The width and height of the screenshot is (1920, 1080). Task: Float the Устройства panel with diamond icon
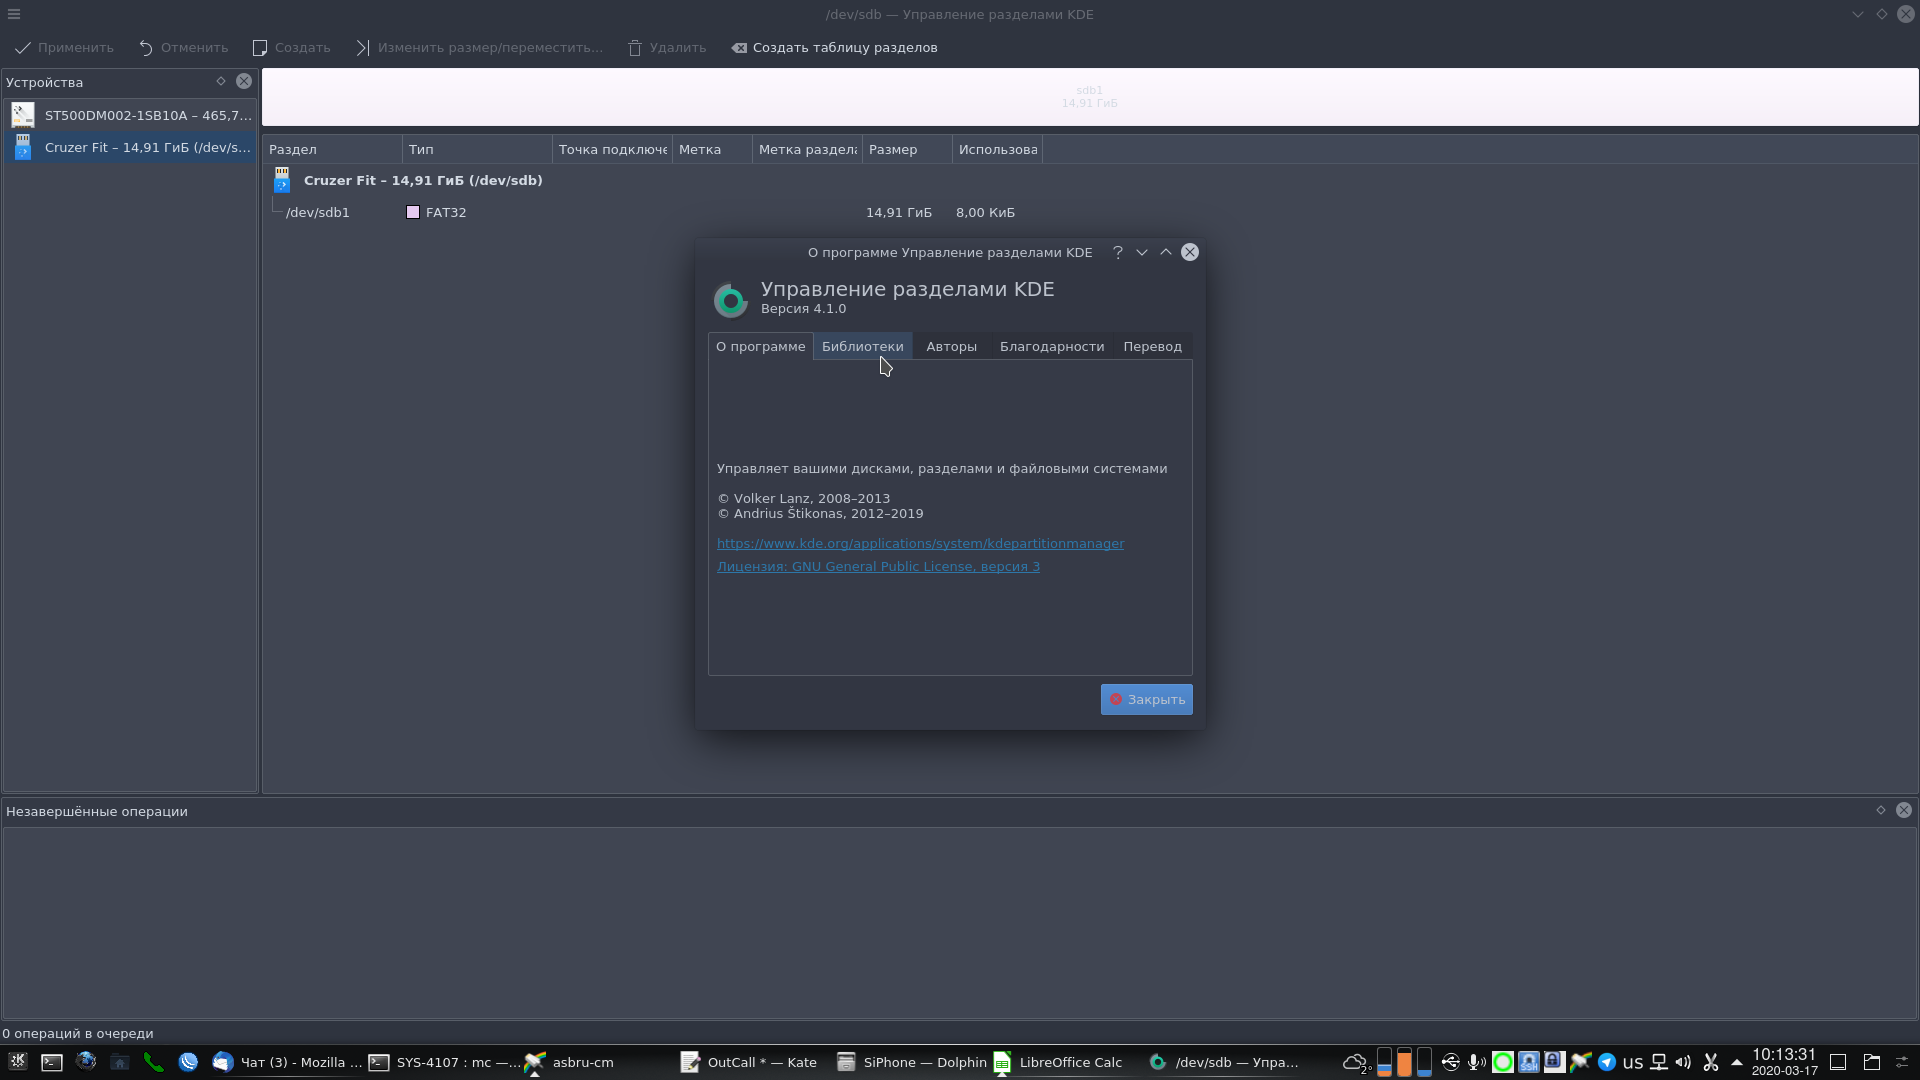[x=221, y=82]
